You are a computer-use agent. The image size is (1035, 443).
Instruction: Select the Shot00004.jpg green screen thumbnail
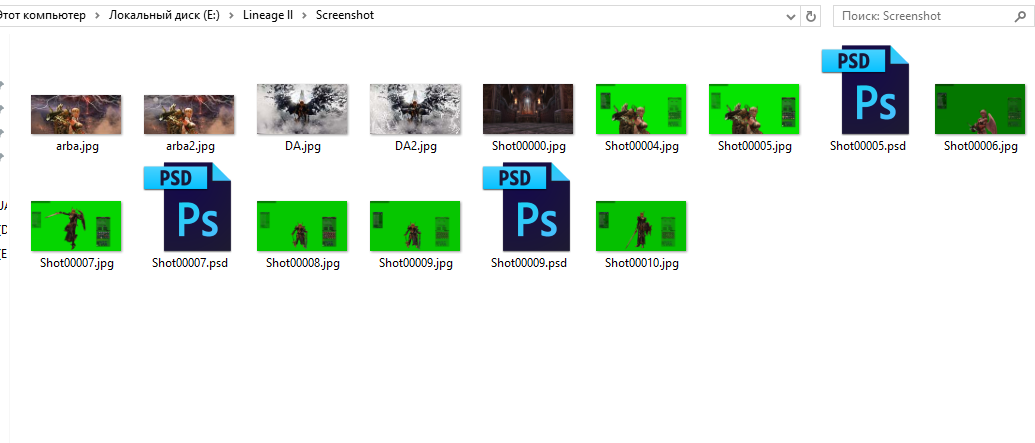pyautogui.click(x=641, y=109)
